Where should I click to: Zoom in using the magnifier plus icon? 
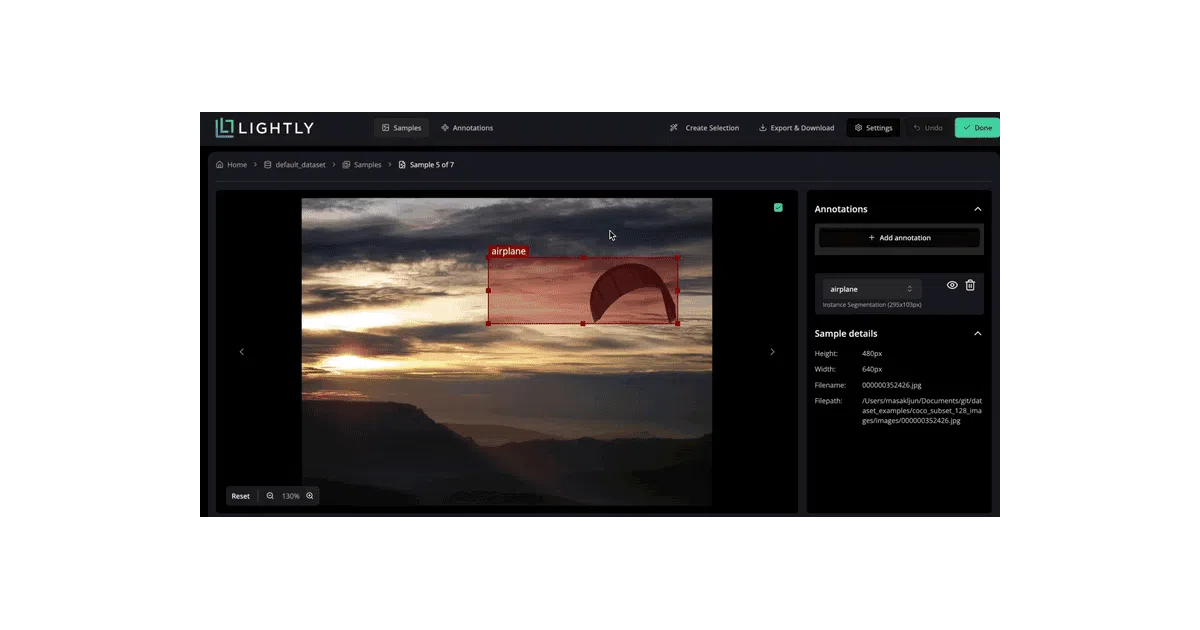pyautogui.click(x=310, y=496)
